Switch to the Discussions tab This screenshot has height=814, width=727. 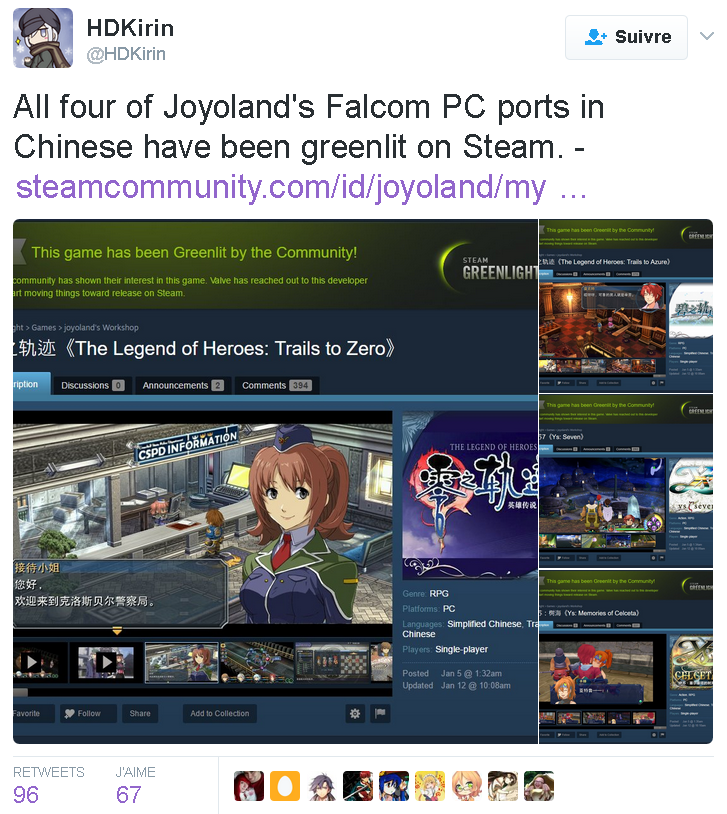point(92,385)
